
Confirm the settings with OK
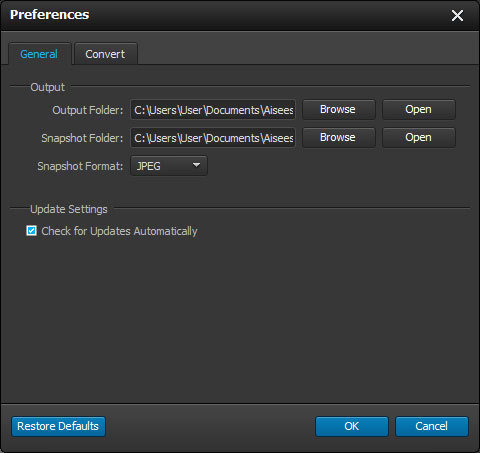(352, 426)
